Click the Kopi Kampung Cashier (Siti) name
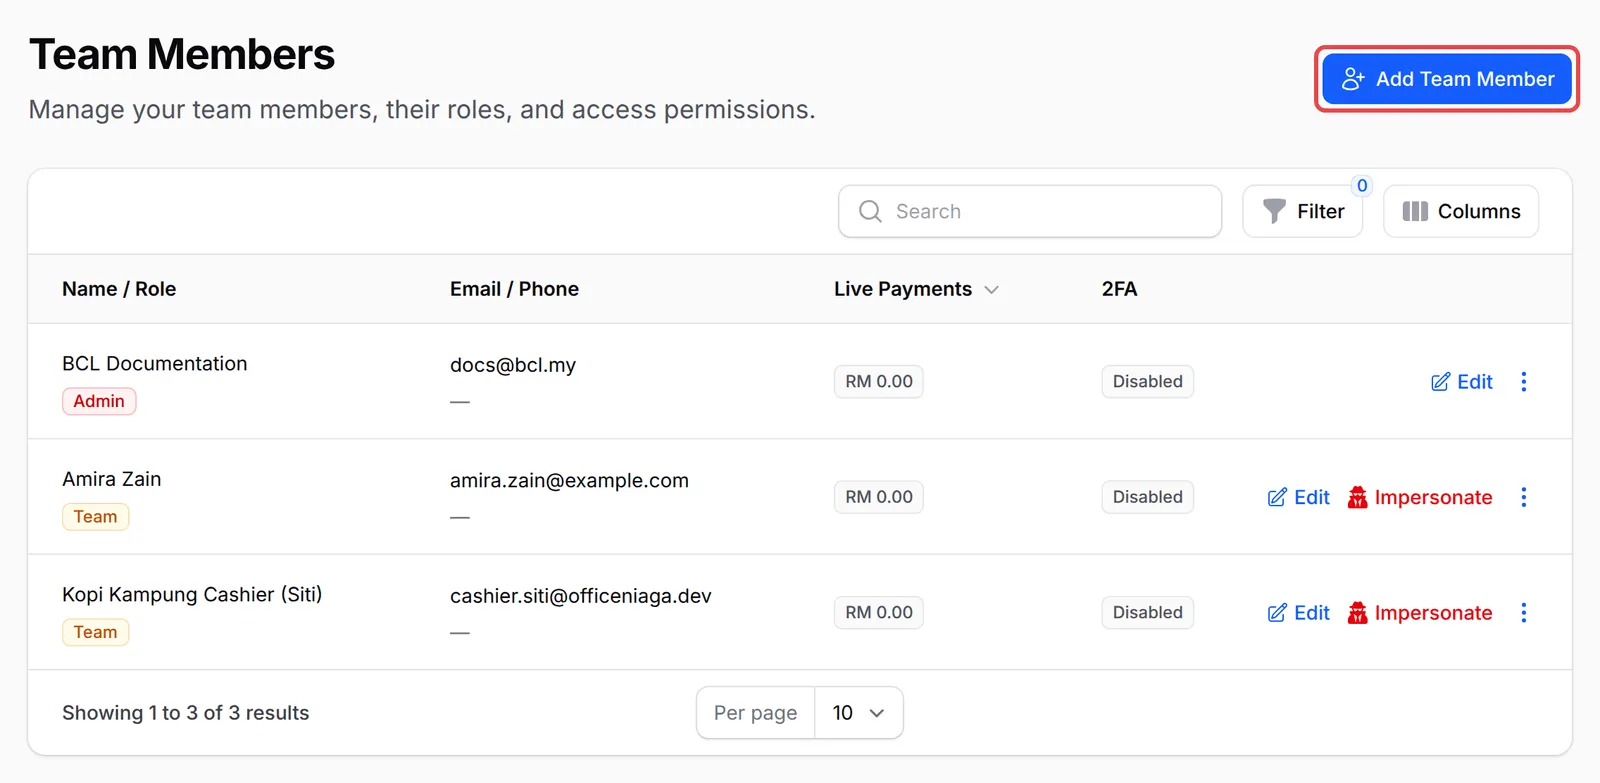 coord(192,595)
